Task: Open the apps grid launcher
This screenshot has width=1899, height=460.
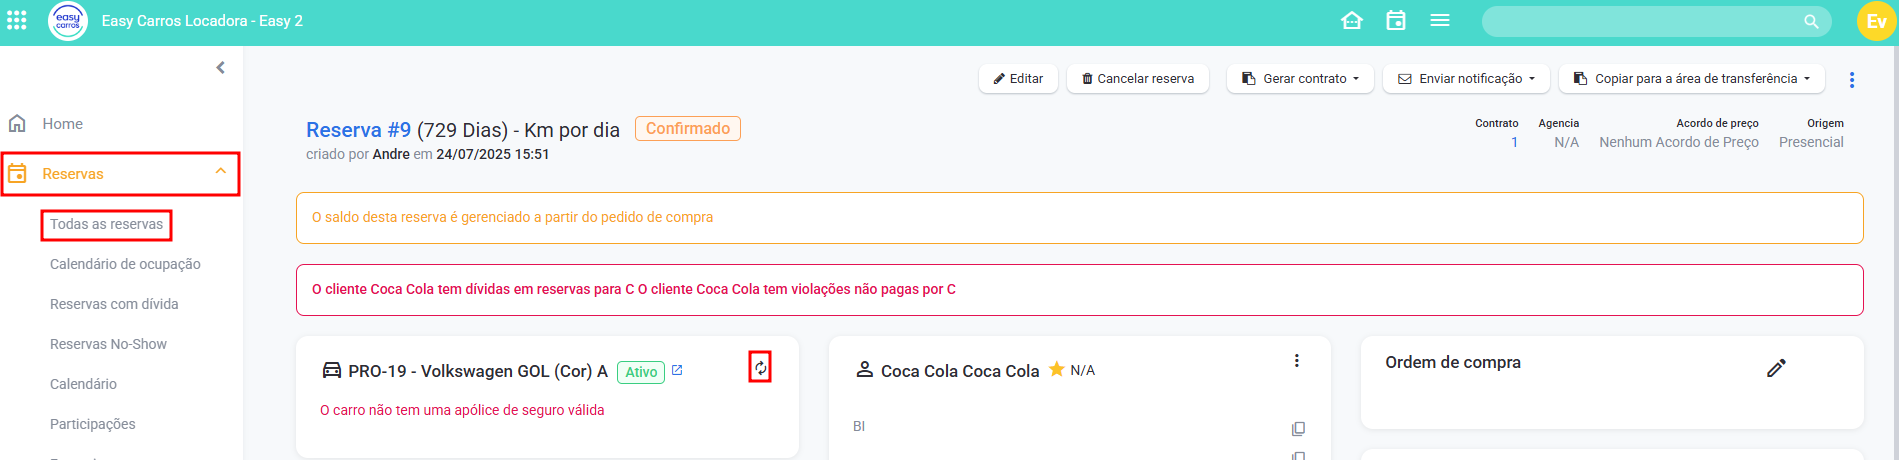Action: 17,21
